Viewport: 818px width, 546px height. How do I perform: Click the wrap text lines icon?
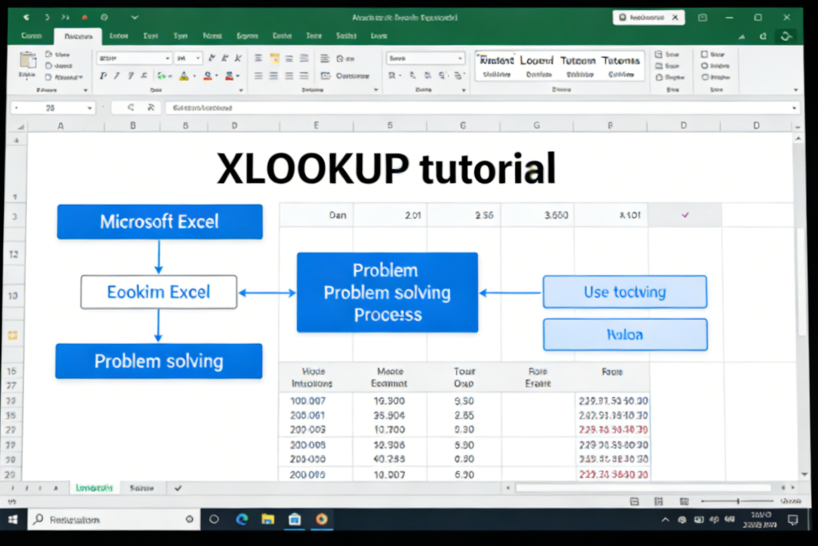pos(325,58)
